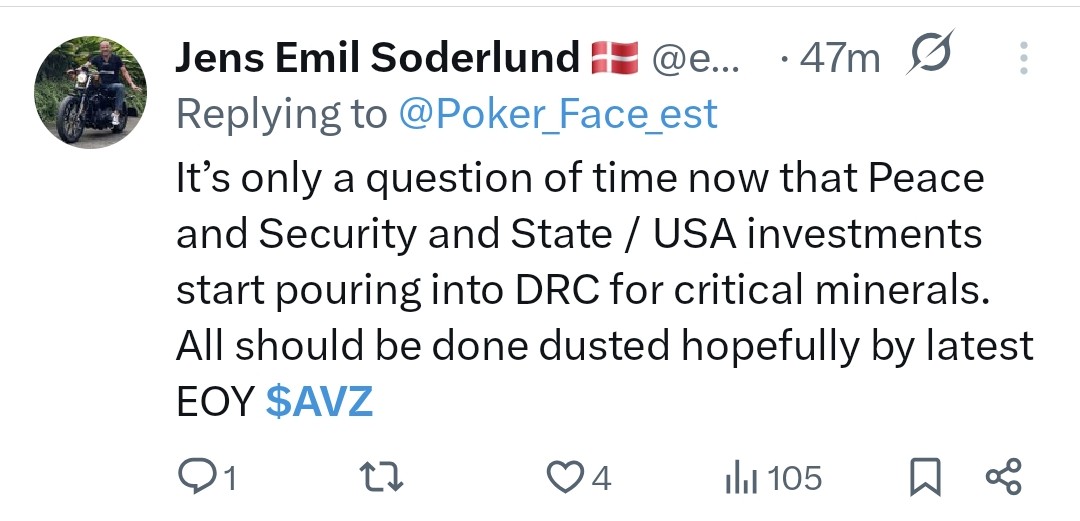
Task: Open view analytics bar chart icon
Action: 742,478
